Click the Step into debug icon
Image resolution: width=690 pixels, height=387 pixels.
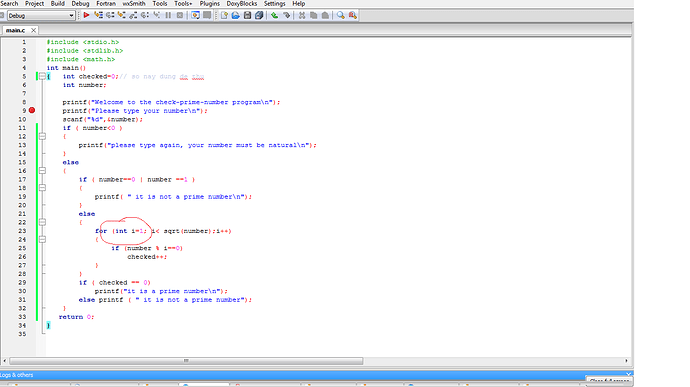[121, 15]
